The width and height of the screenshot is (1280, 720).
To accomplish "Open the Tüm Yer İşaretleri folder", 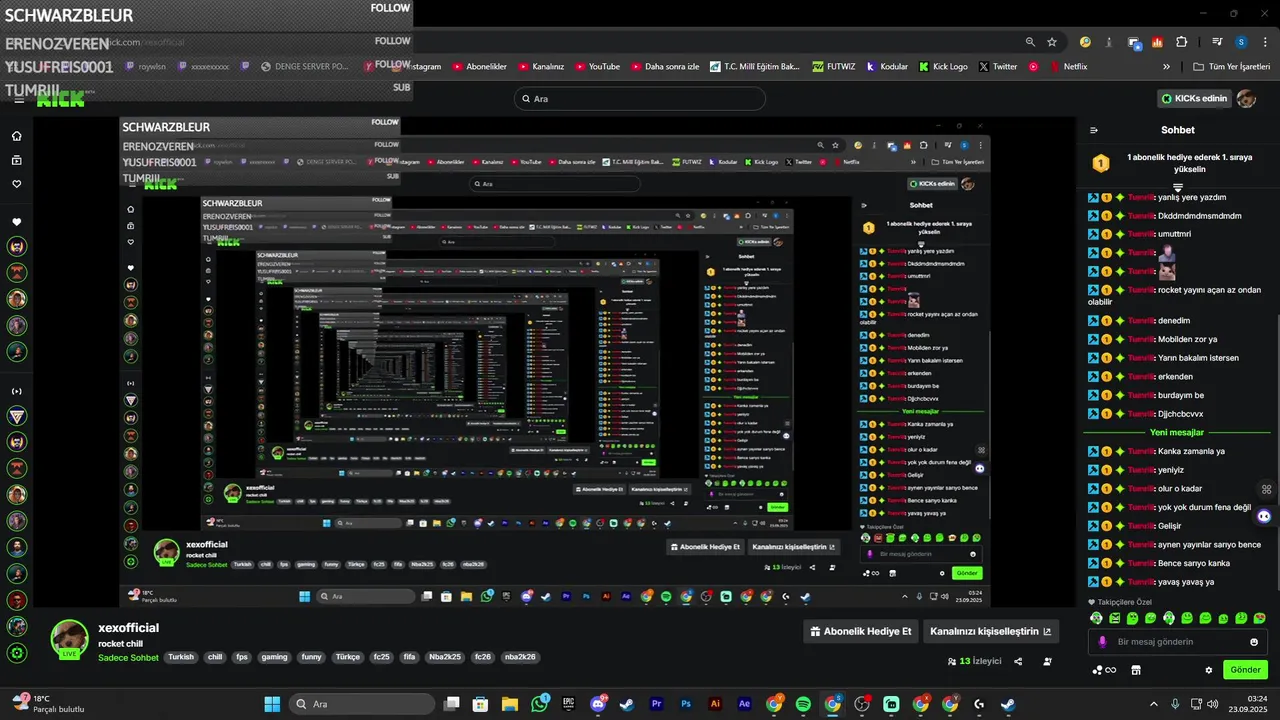I will tap(1234, 67).
